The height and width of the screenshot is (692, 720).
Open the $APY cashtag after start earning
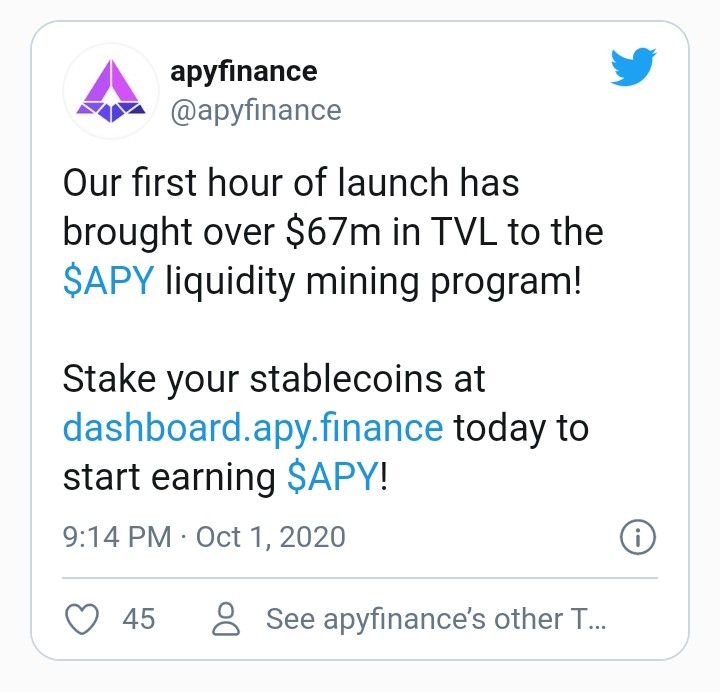(332, 477)
